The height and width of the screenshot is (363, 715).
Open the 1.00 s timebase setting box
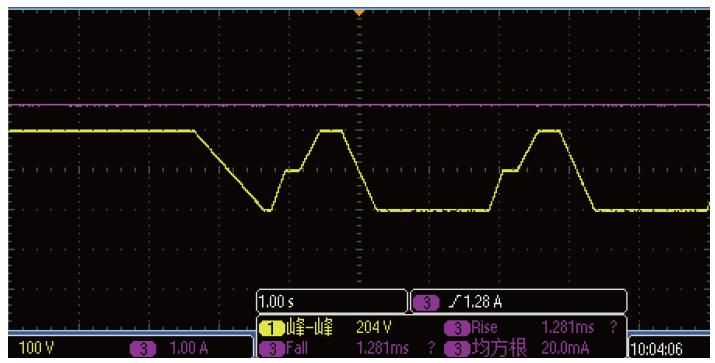click(x=332, y=301)
